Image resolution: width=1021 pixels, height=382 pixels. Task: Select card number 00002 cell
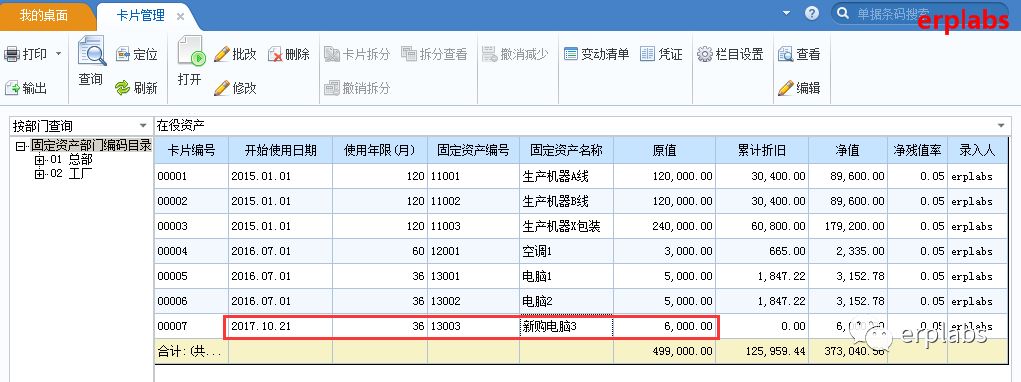[x=191, y=201]
